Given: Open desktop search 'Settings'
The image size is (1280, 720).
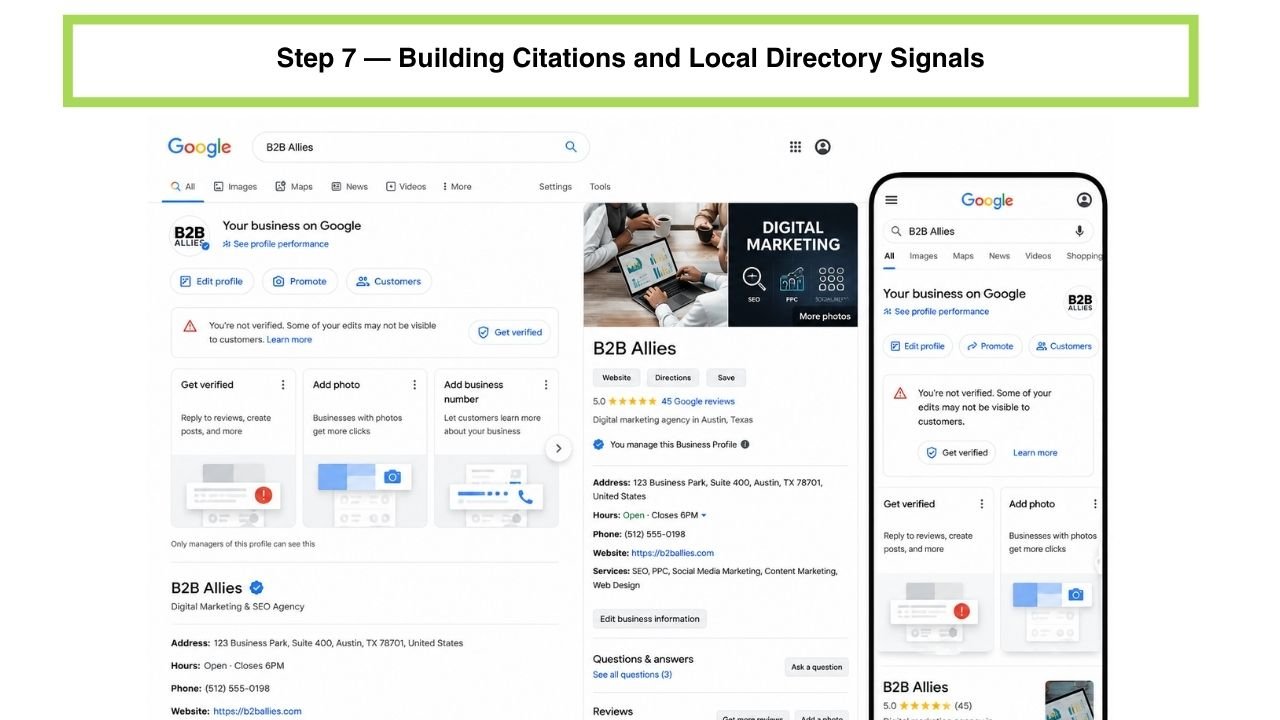Looking at the screenshot, I should [555, 187].
